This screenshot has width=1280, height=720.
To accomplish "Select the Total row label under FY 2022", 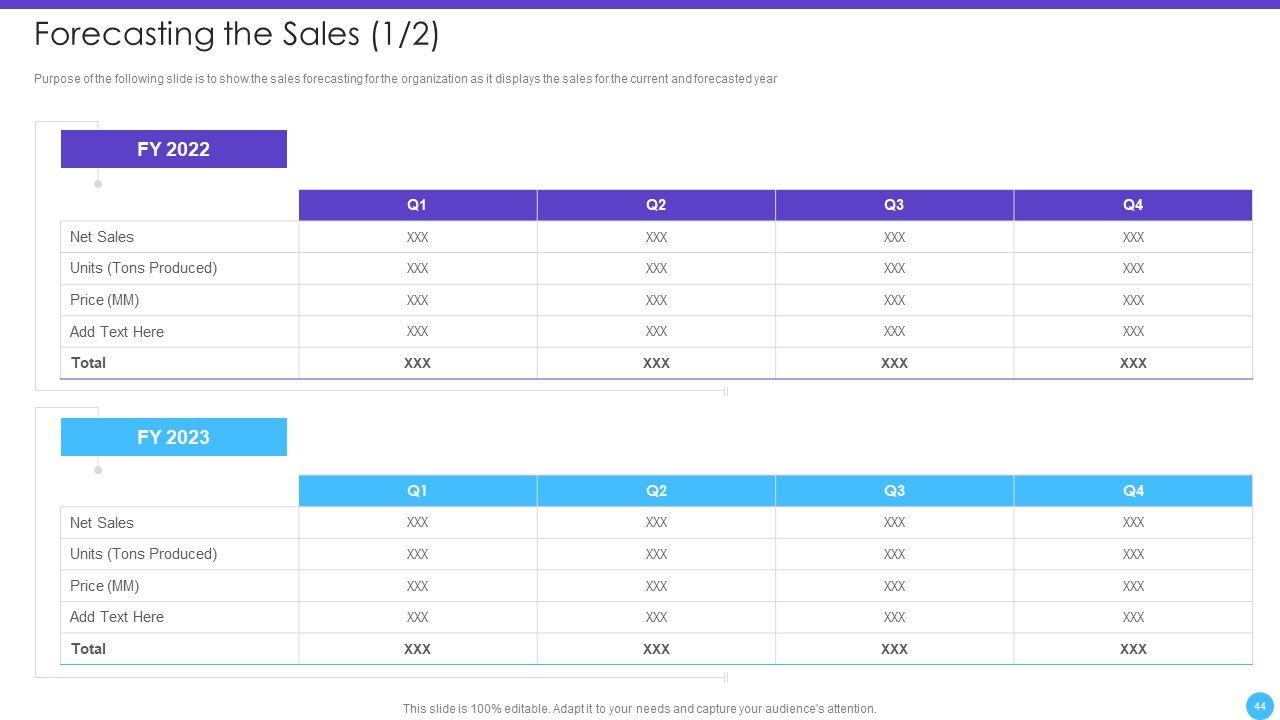I will [88, 363].
